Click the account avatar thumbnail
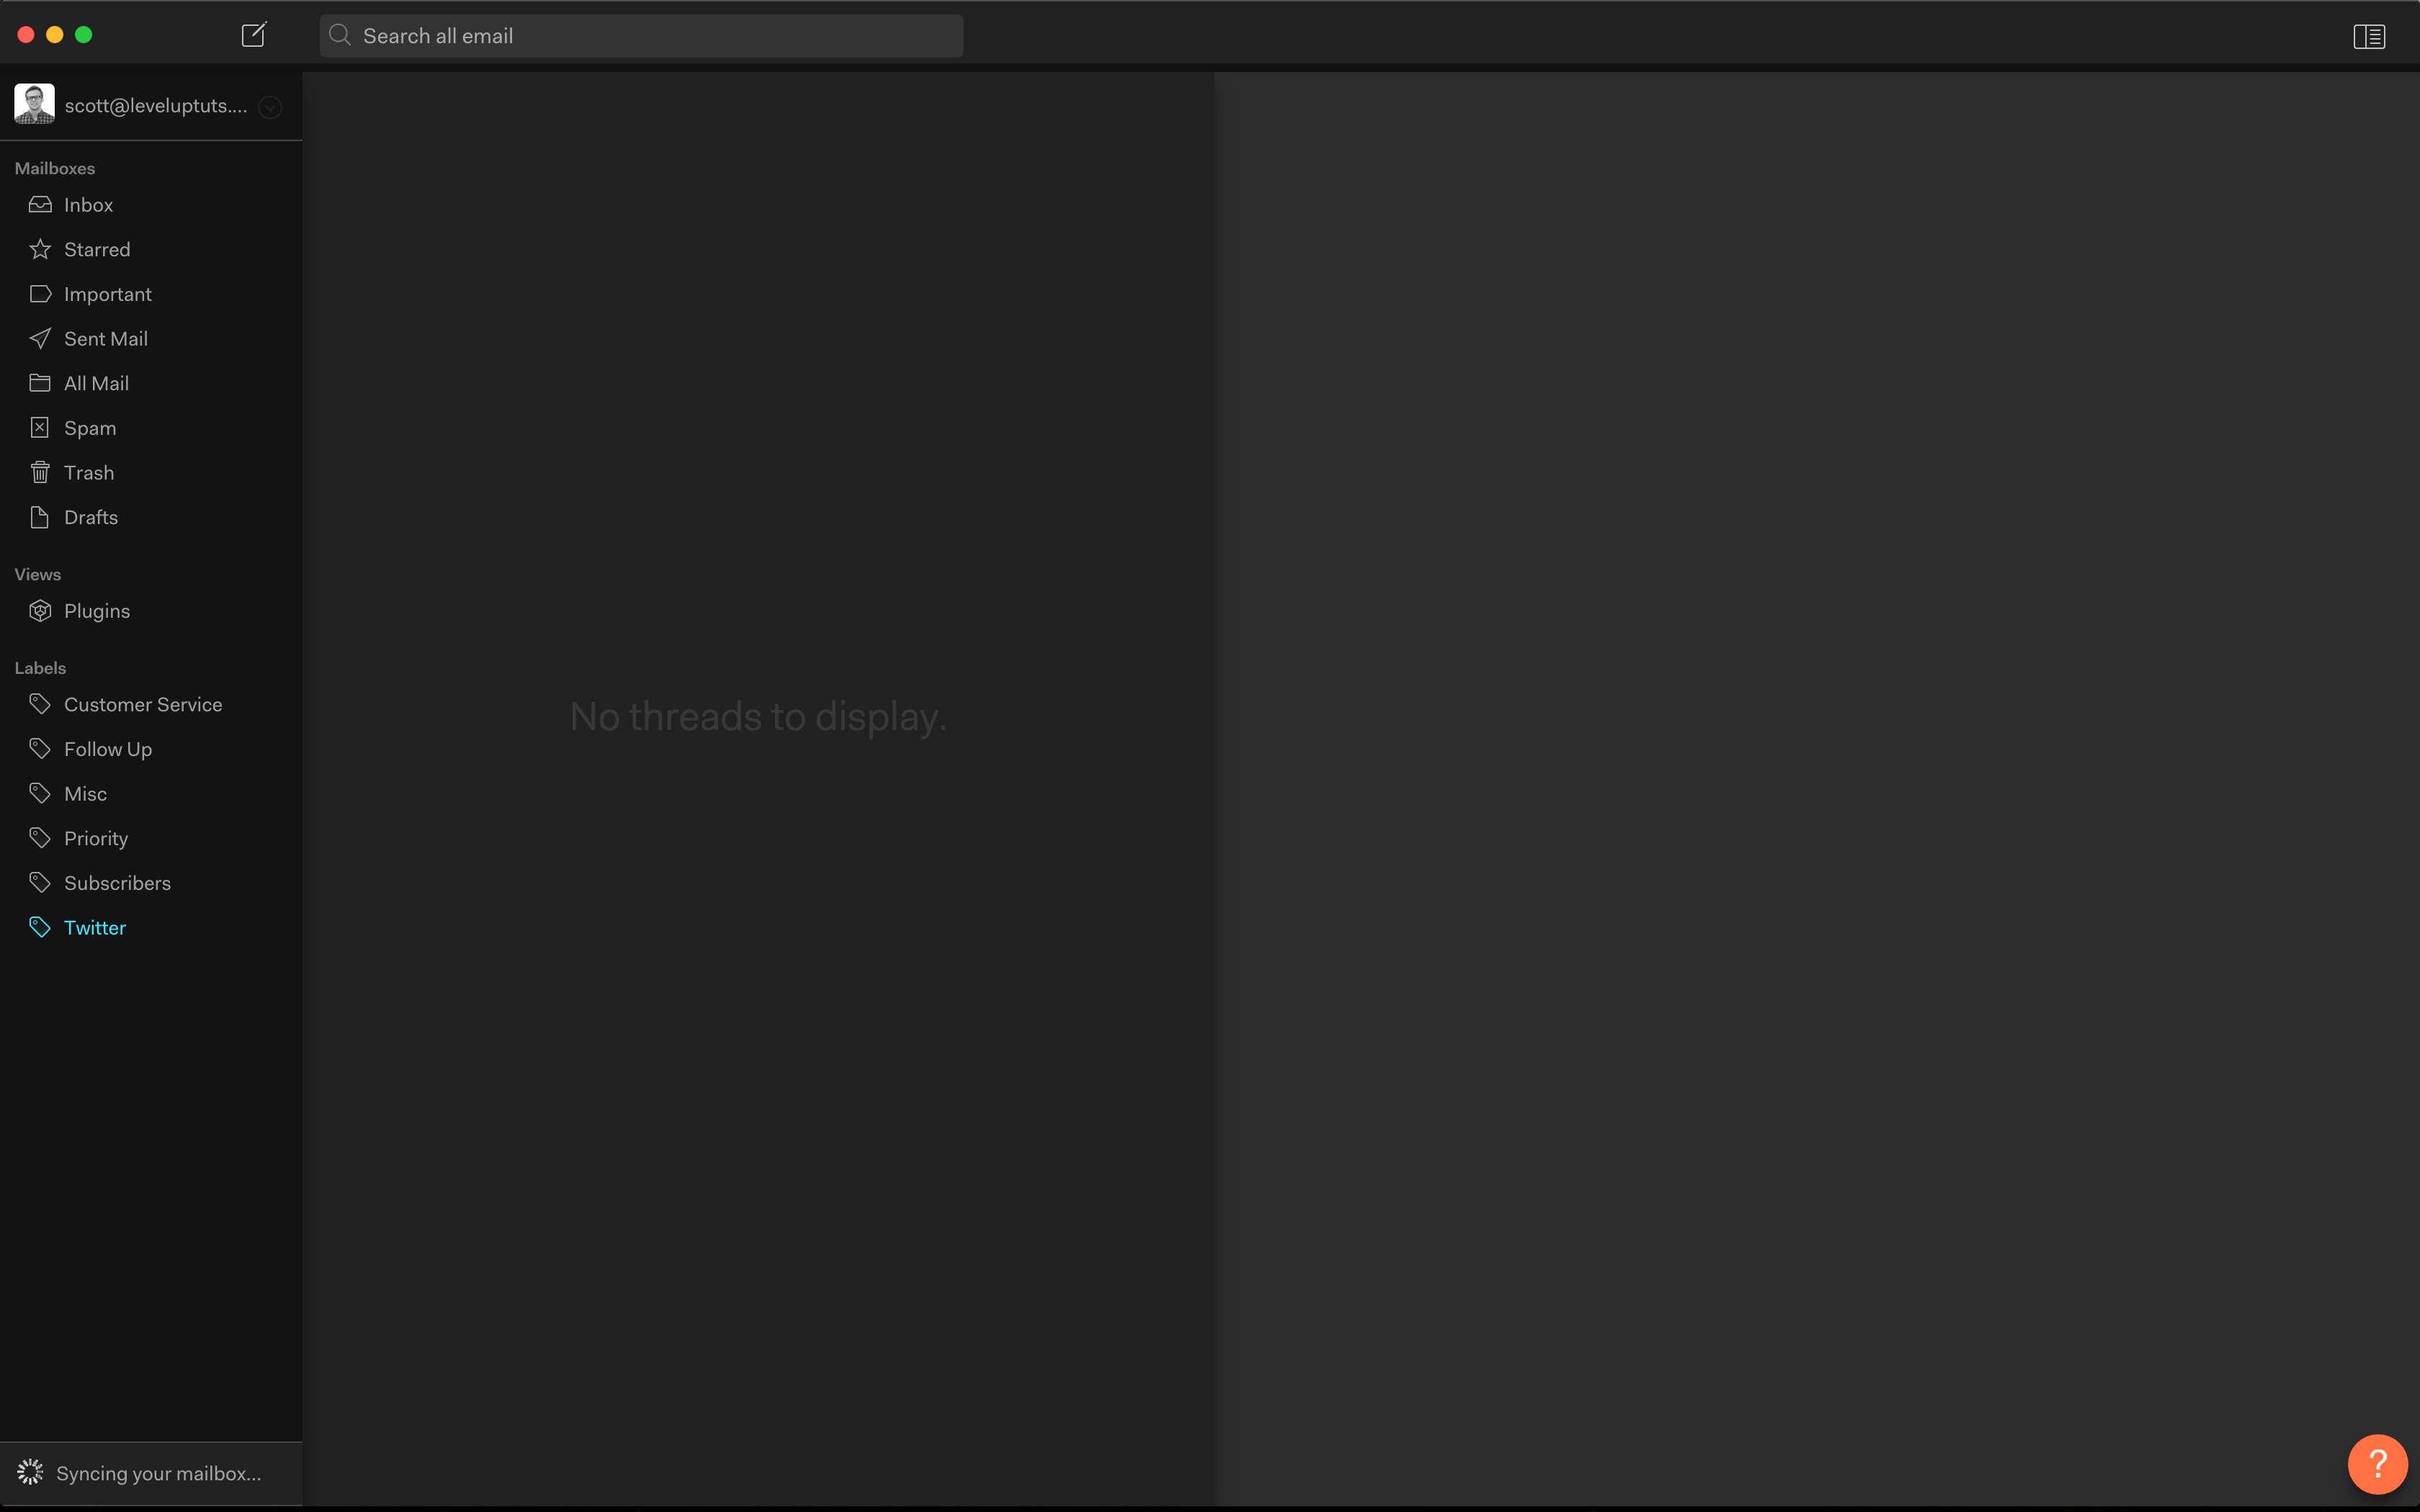The image size is (2420, 1512). 34,104
